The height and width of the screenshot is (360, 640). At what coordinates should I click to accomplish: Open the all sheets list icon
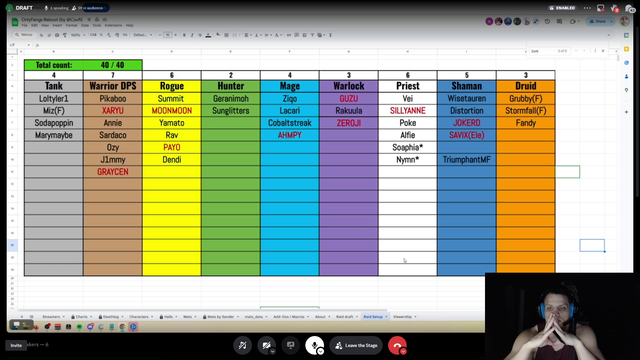point(31,317)
